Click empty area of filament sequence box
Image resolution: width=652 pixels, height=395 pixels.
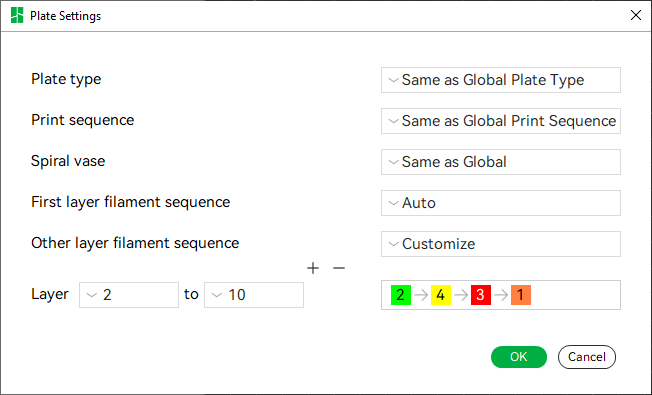(576, 295)
